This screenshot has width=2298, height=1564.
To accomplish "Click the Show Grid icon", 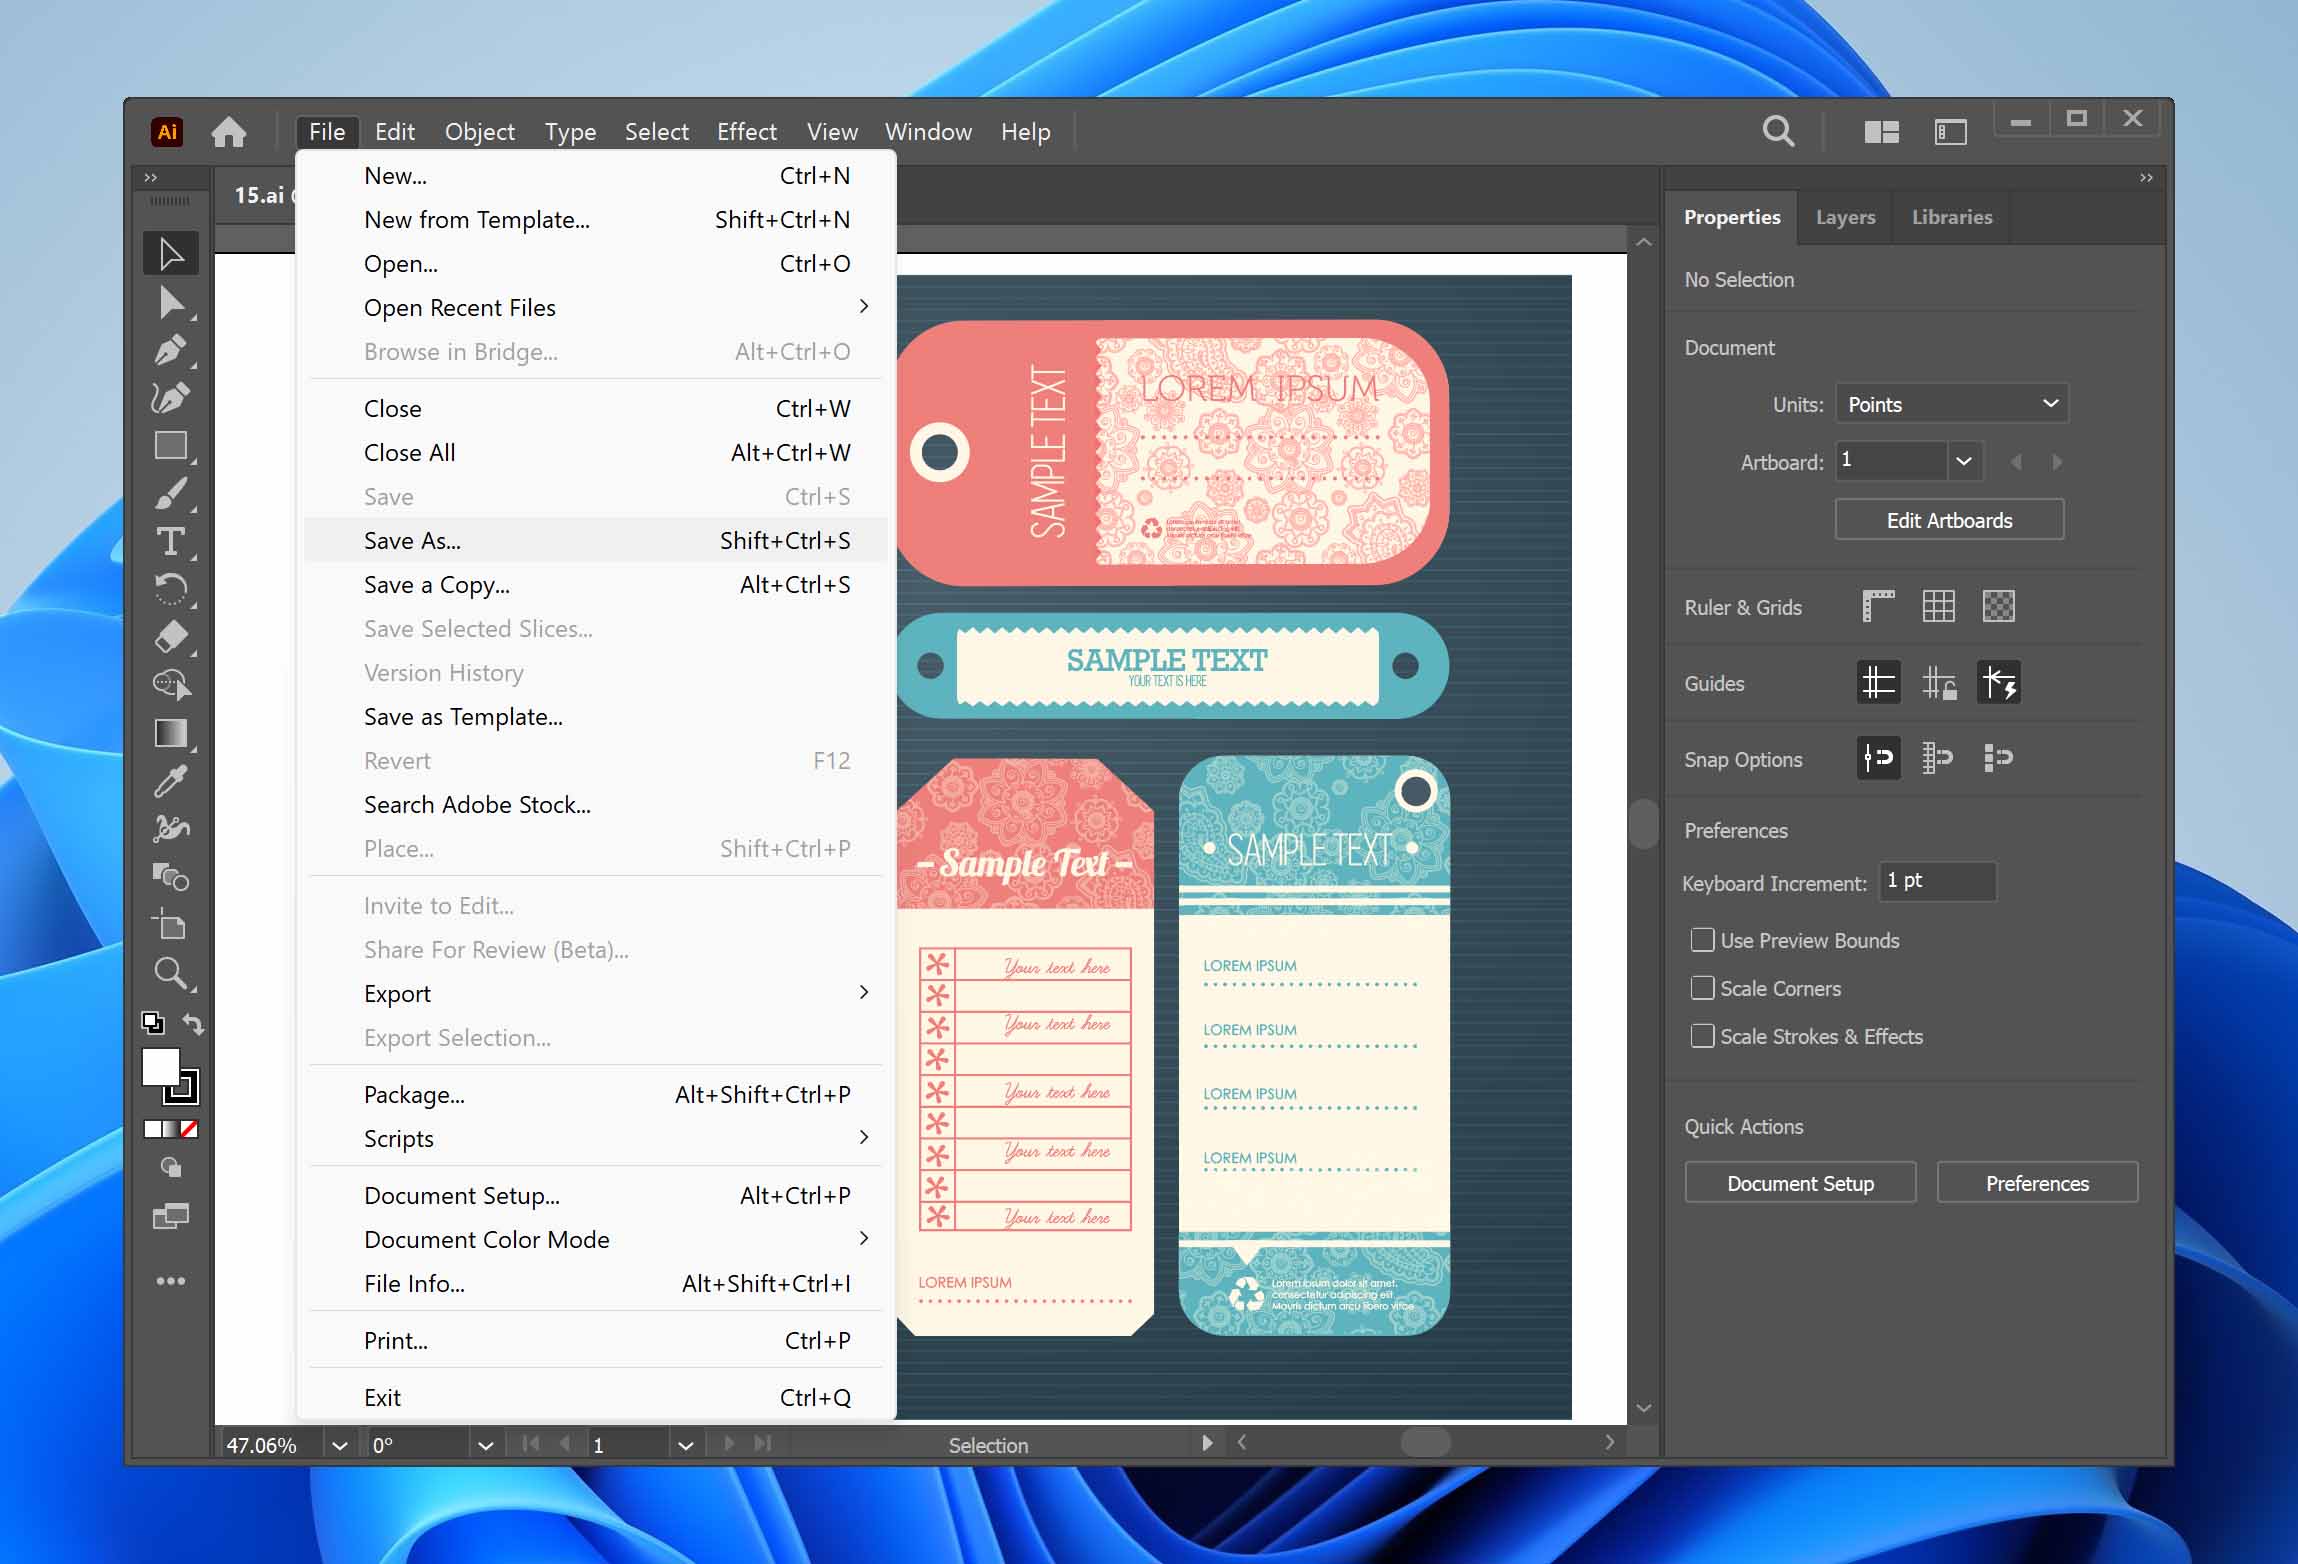I will (1938, 606).
